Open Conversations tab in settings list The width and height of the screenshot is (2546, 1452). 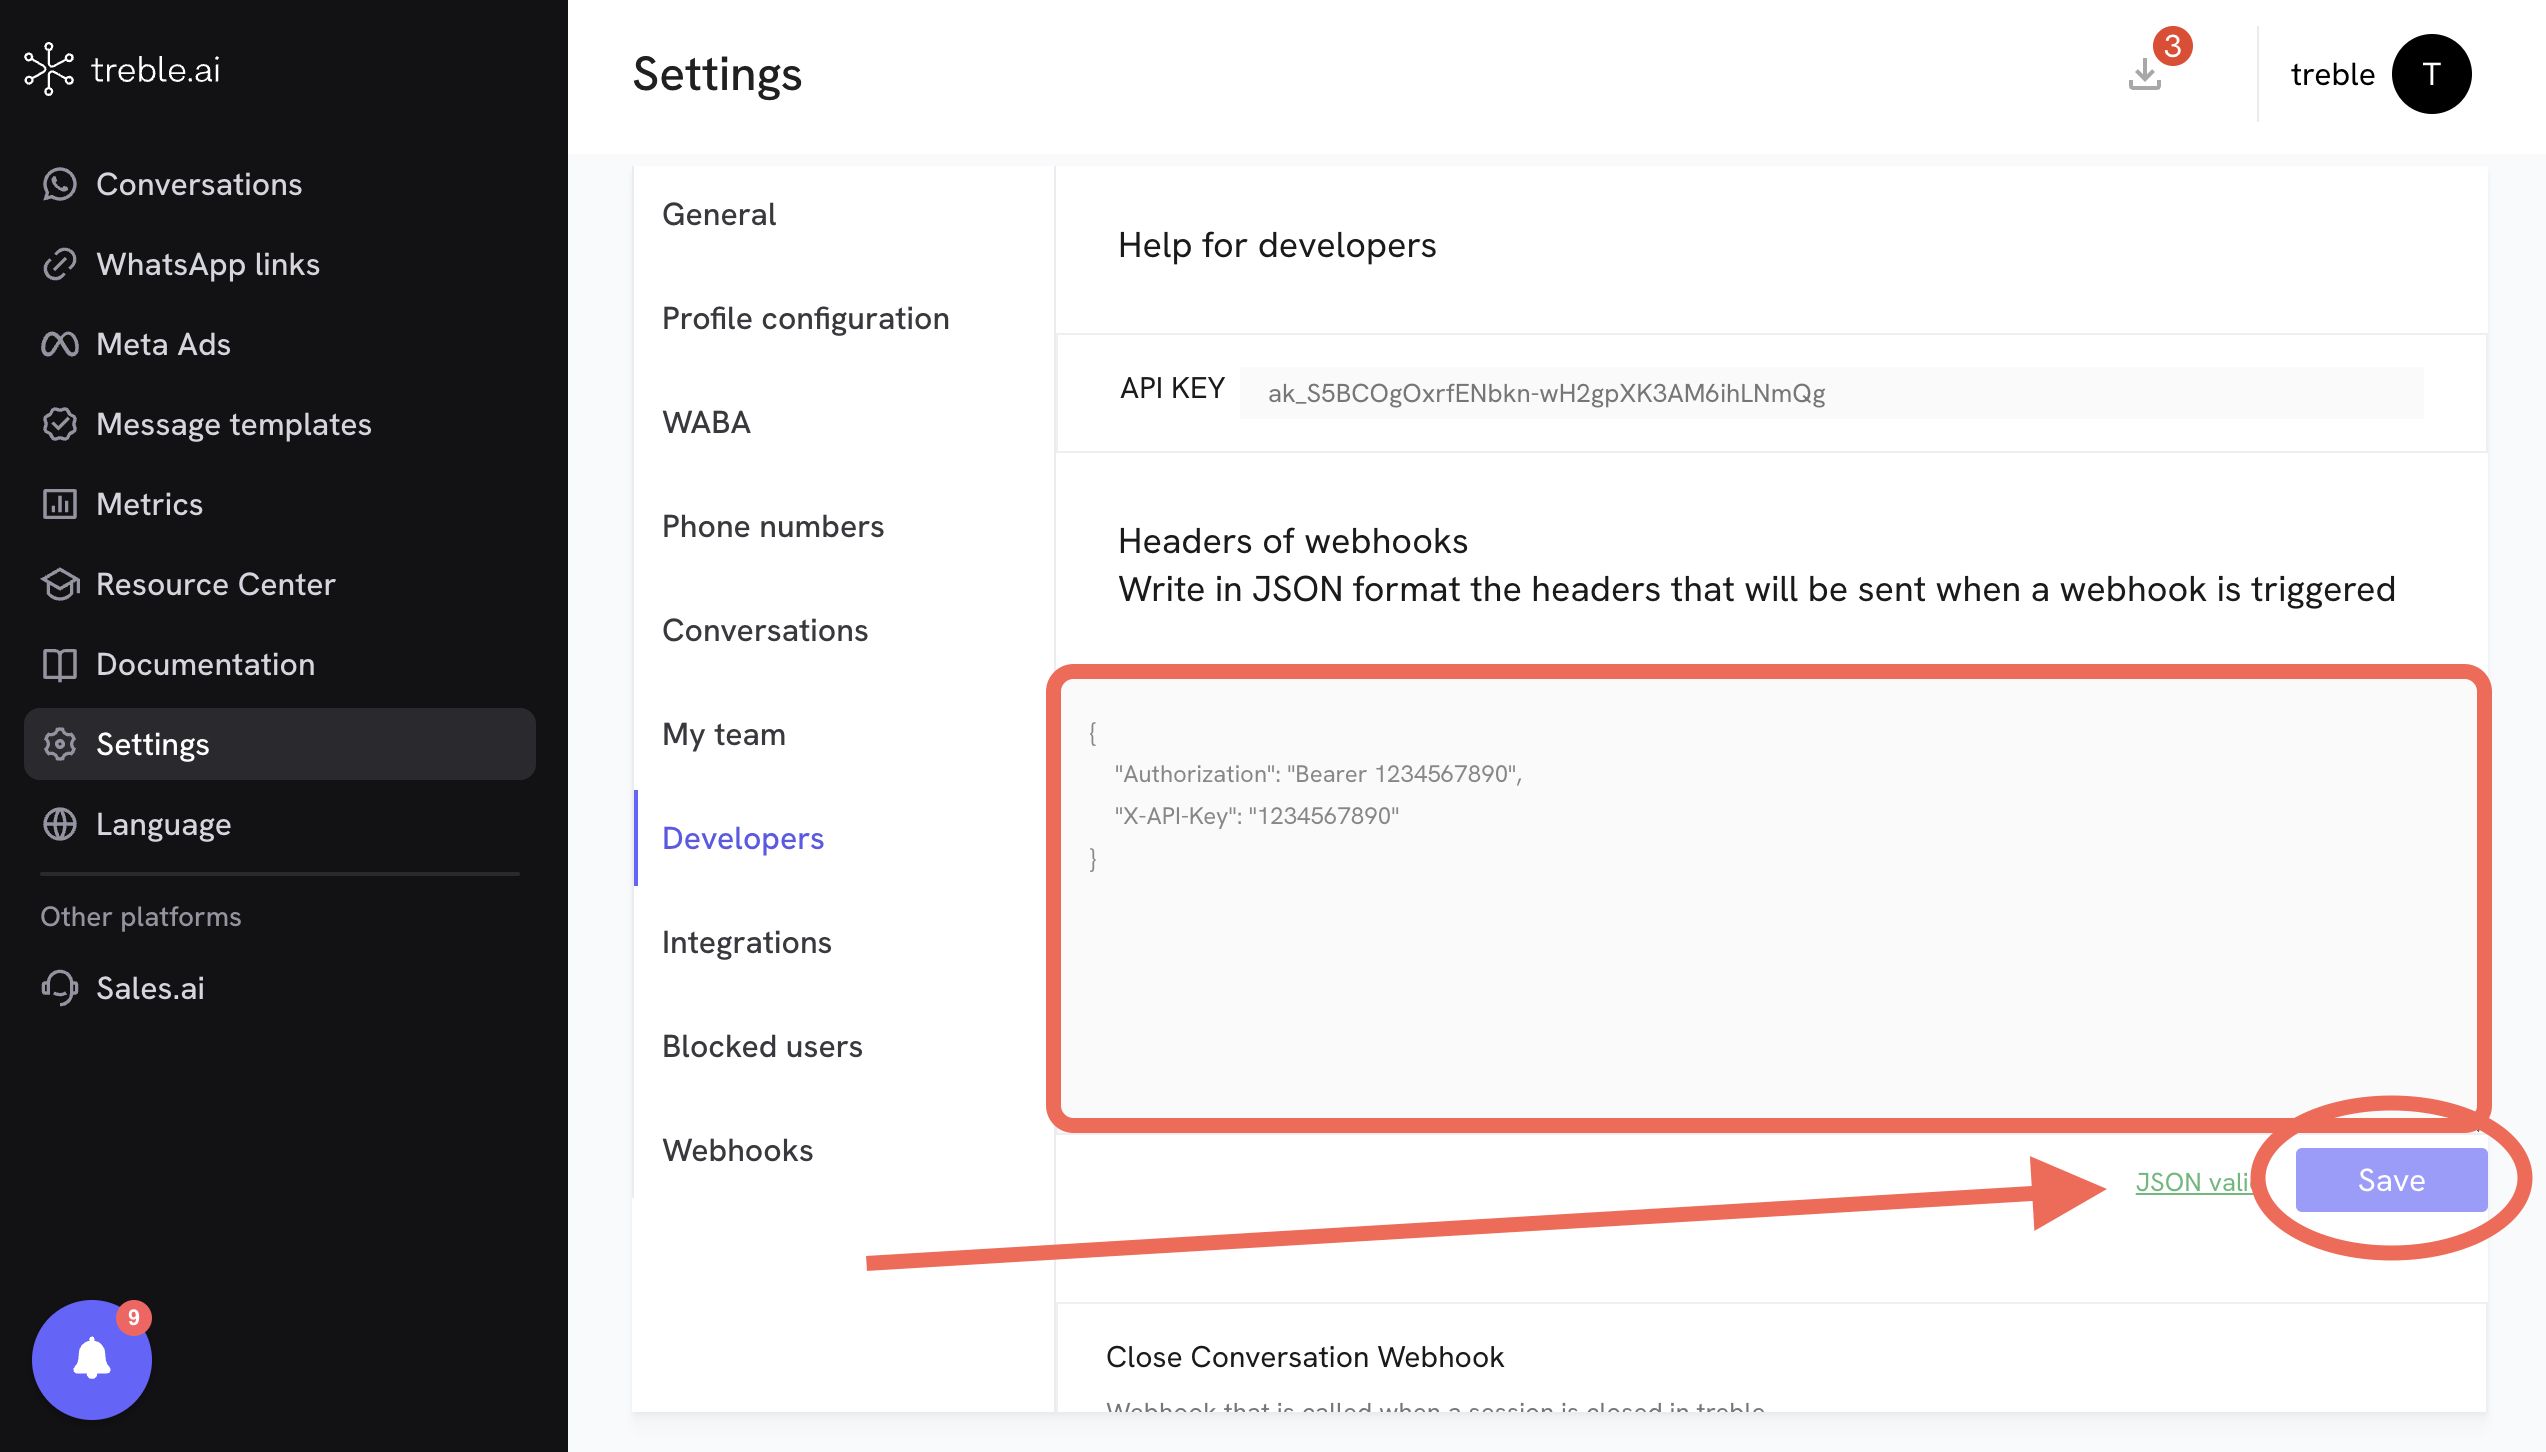coord(765,630)
